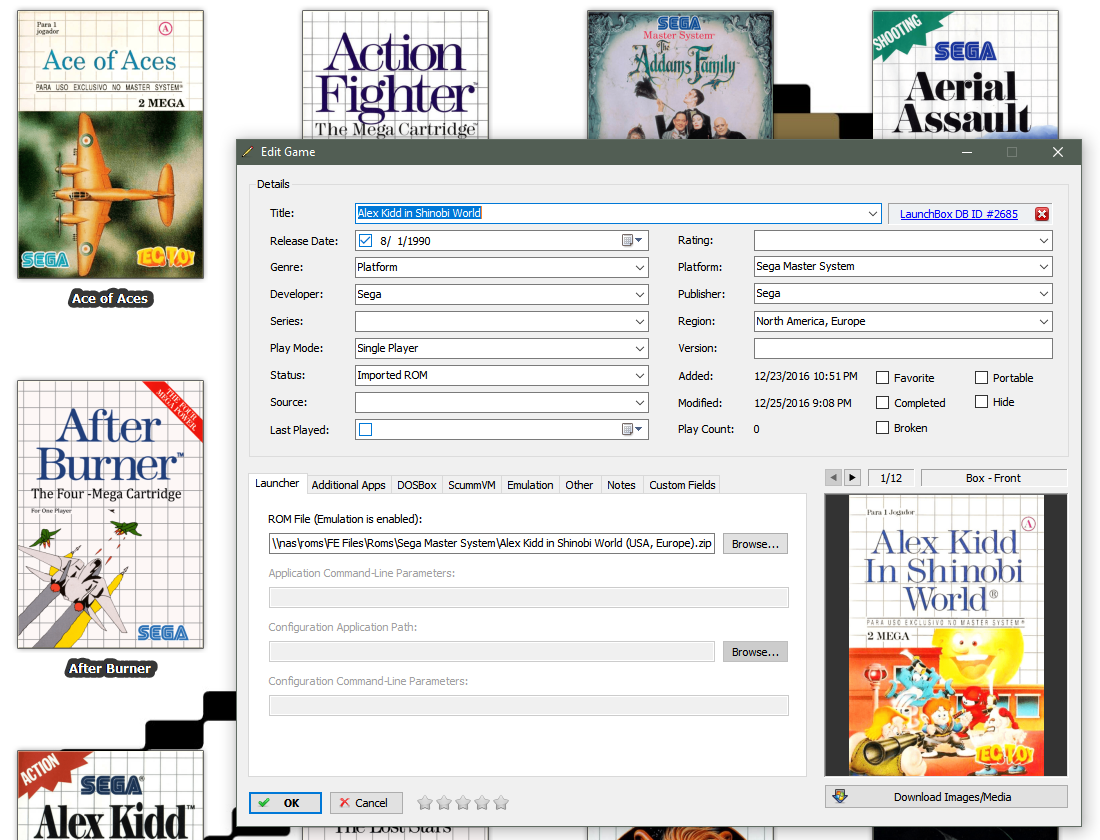Click the 1/12 image counter
Viewport: 1100px width, 840px height.
pyautogui.click(x=891, y=478)
